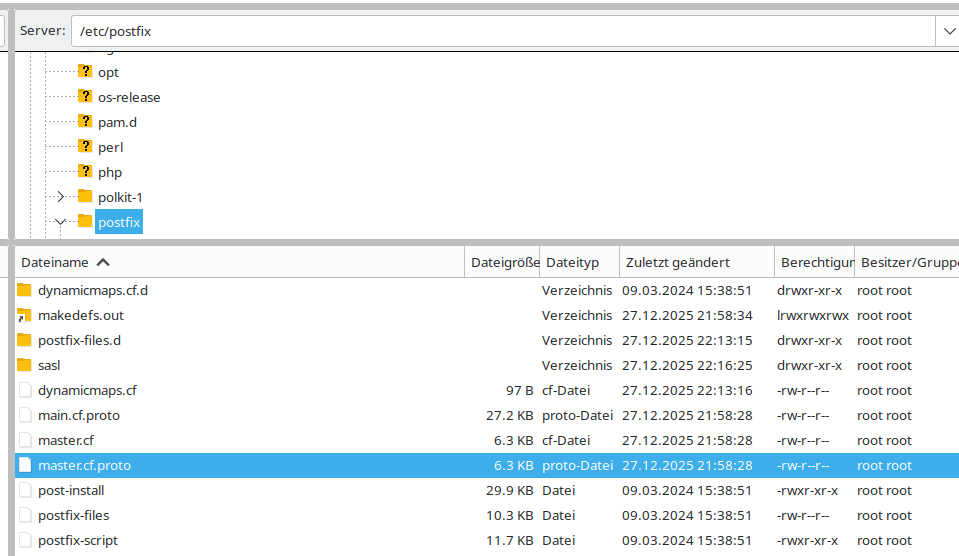
Task: Click the dynamicmaps.cf.d folder icon
Action: [25, 291]
